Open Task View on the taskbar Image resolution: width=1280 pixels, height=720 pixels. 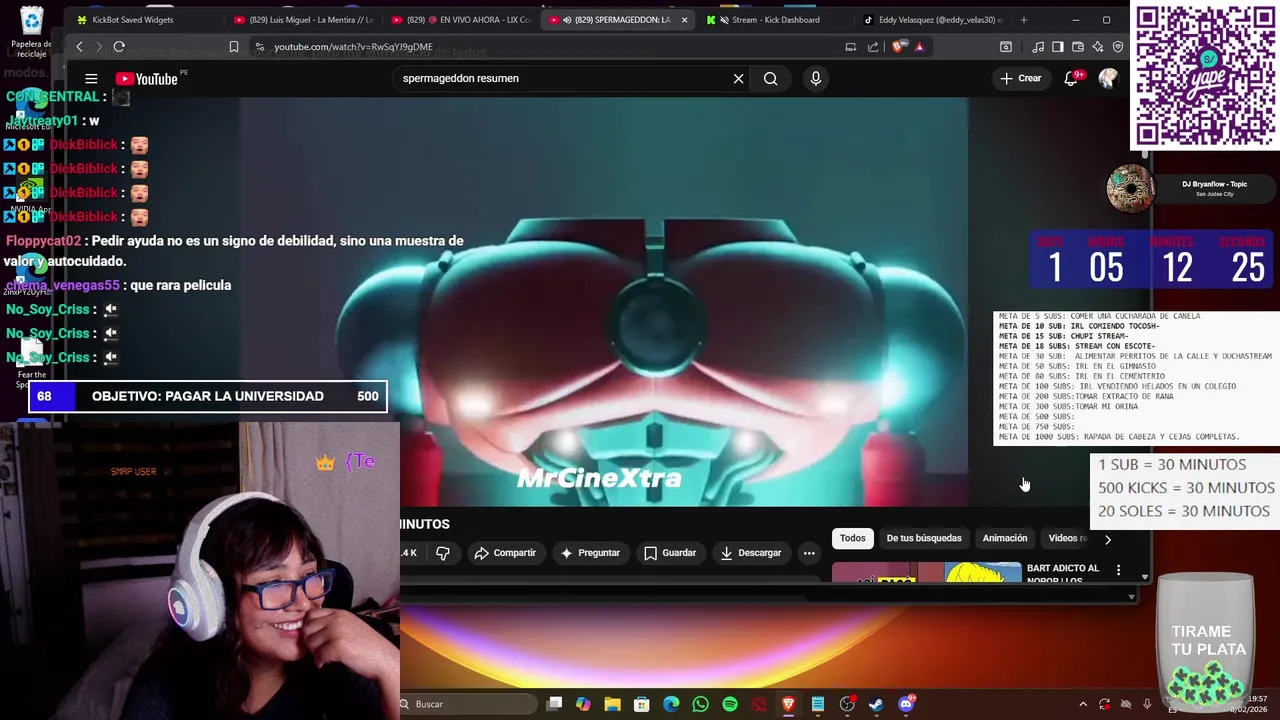pyautogui.click(x=555, y=704)
